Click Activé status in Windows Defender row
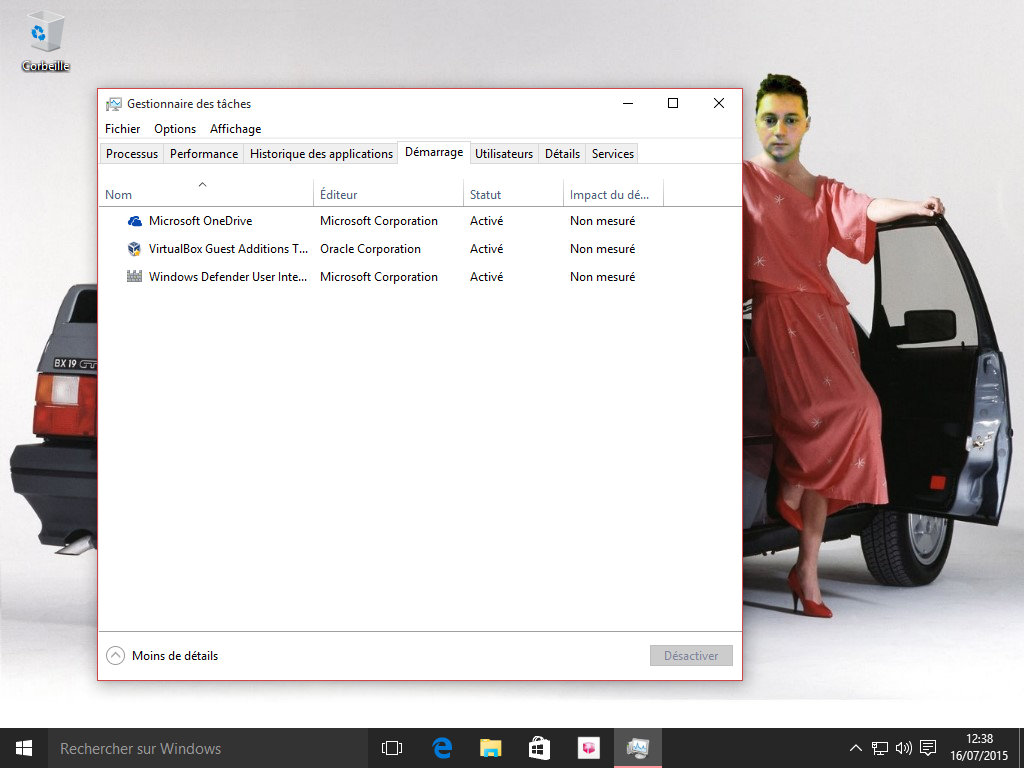1024x768 pixels. point(487,277)
